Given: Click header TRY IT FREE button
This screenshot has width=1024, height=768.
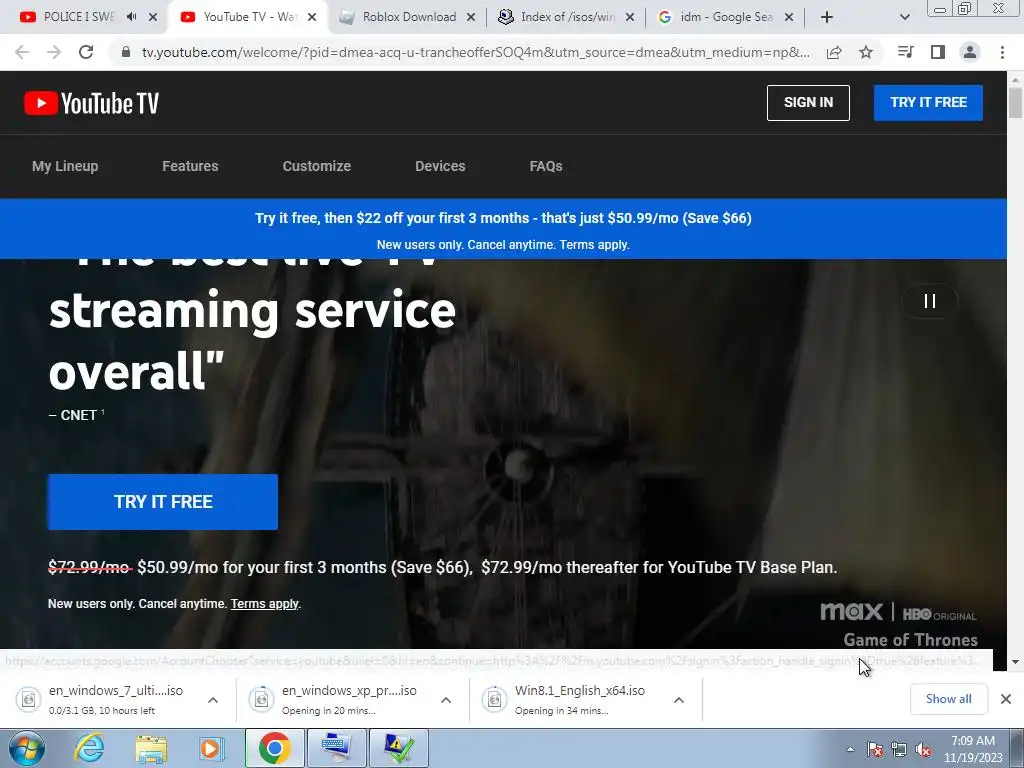Looking at the screenshot, I should click(x=928, y=103).
